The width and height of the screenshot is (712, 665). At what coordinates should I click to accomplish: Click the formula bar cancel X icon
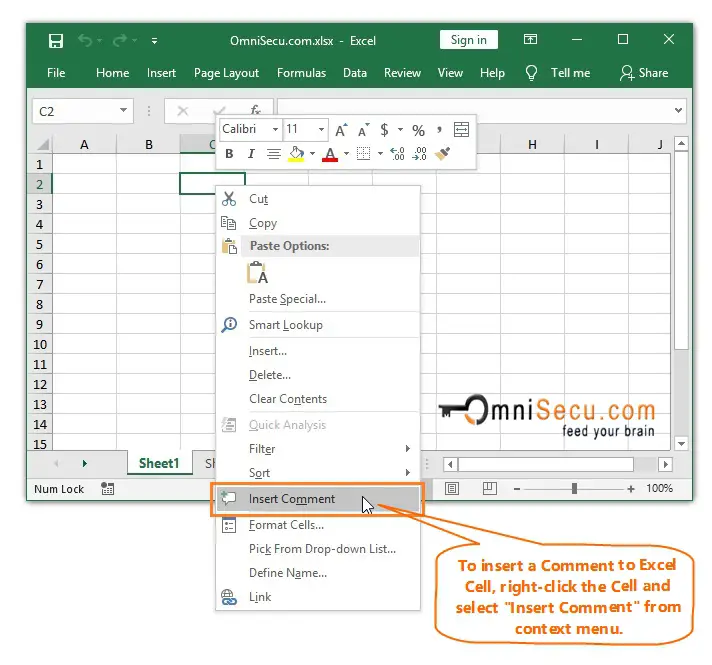(x=183, y=111)
